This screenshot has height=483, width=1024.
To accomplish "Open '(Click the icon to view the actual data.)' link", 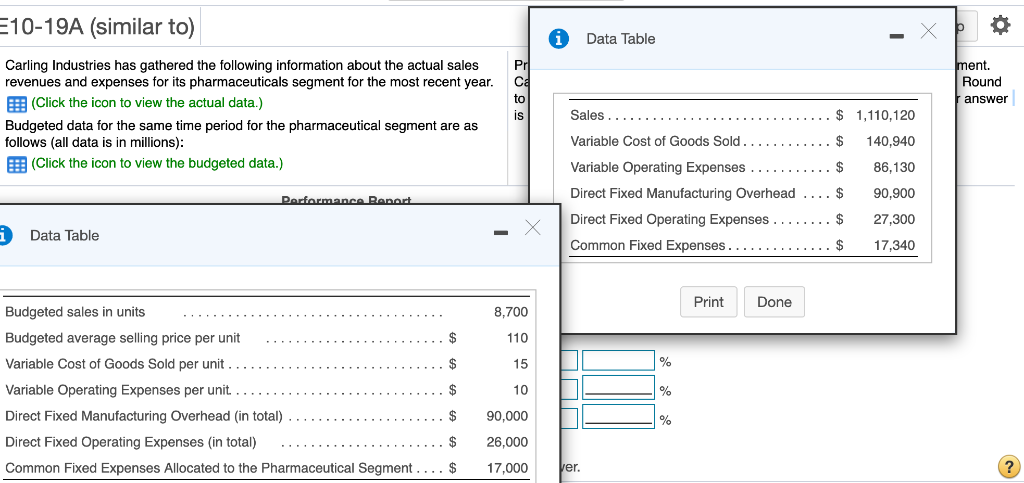I will 147,103.
